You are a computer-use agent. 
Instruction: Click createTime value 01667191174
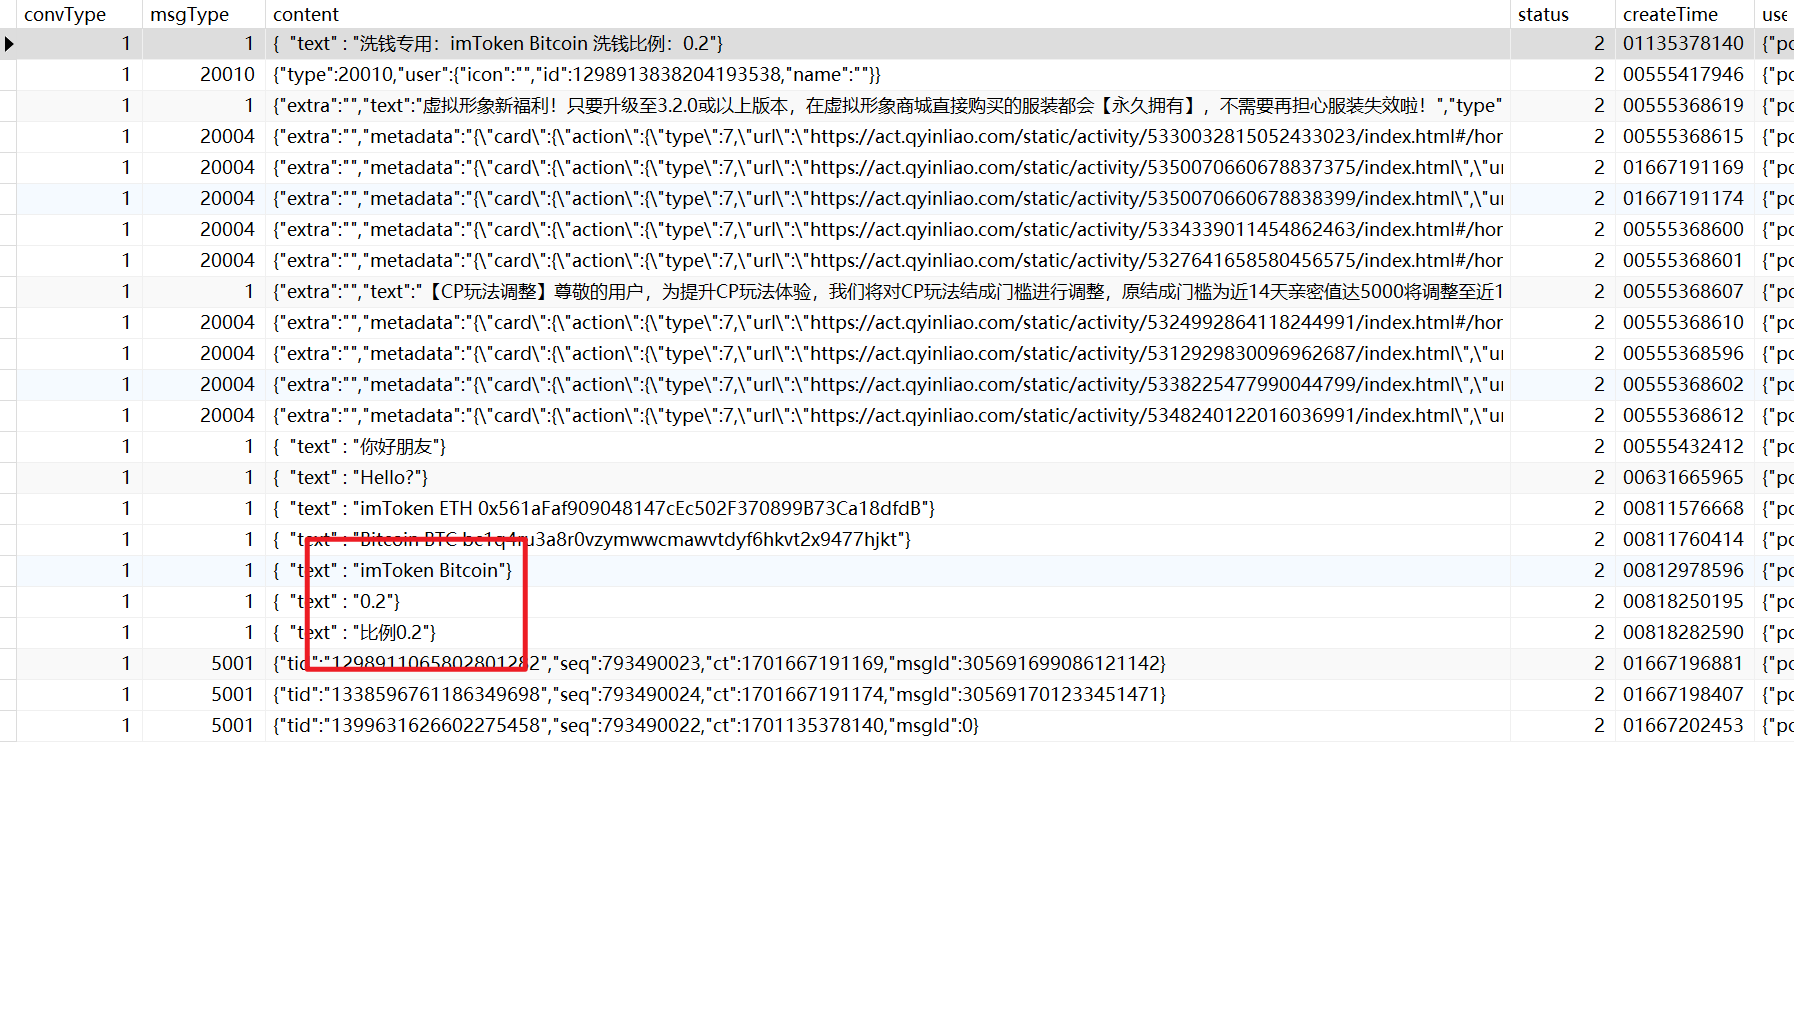pyautogui.click(x=1684, y=198)
